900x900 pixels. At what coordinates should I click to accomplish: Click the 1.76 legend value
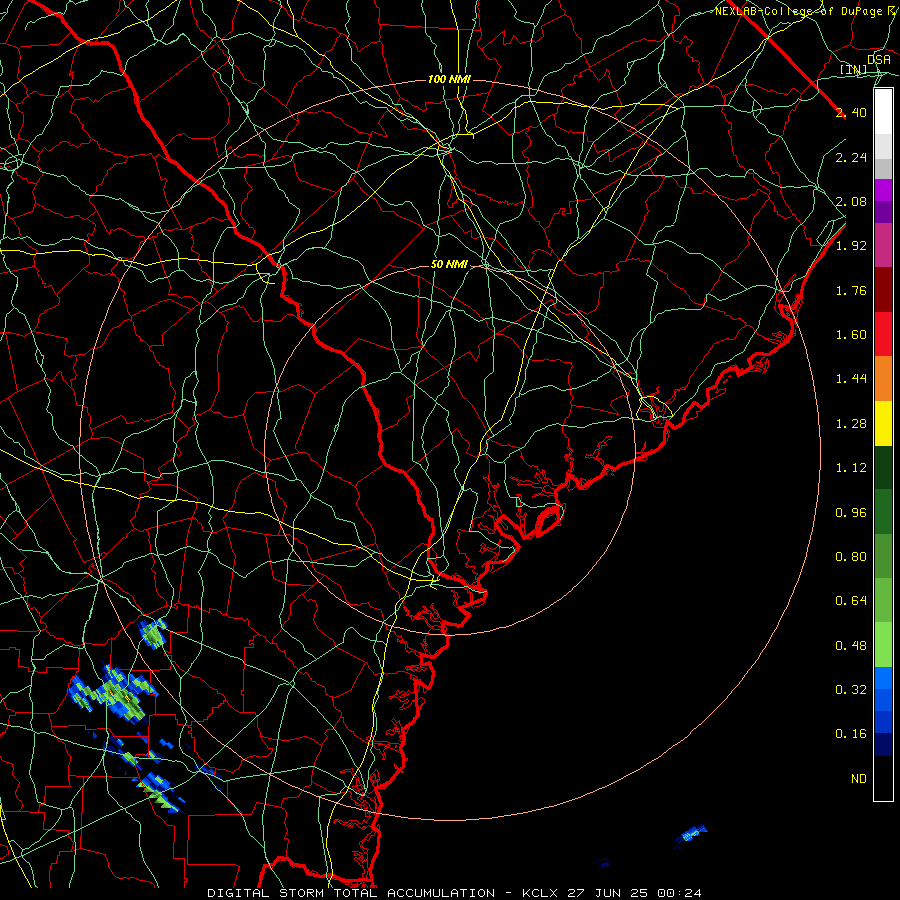[851, 291]
